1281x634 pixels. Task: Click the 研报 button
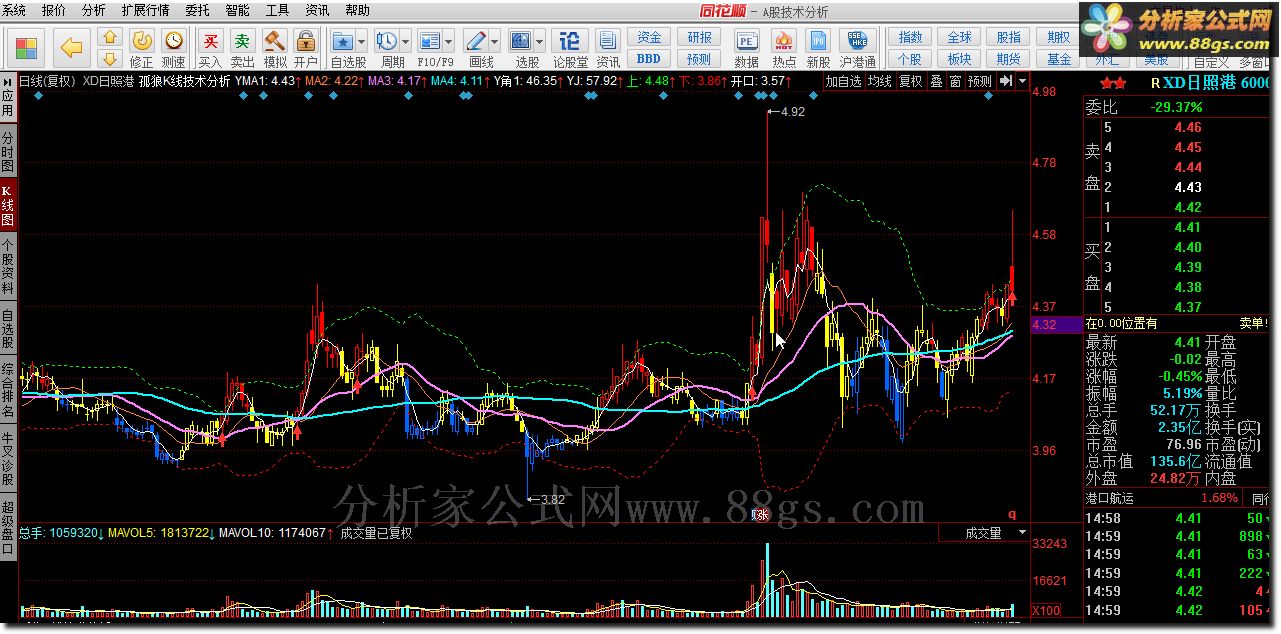(699, 37)
